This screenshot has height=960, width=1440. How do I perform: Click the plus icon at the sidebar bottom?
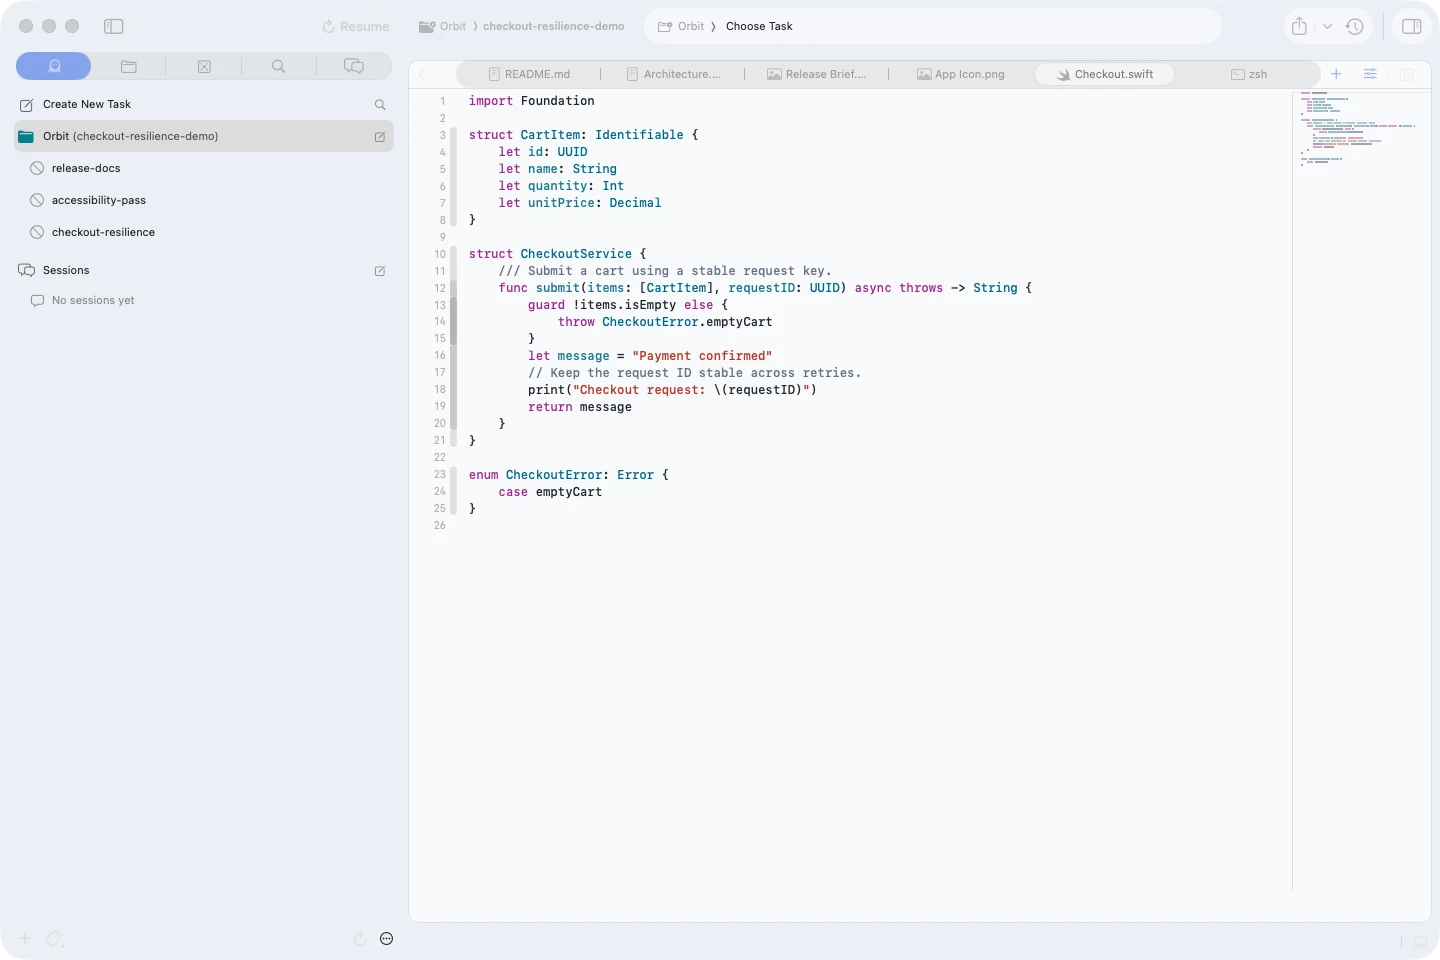point(25,939)
